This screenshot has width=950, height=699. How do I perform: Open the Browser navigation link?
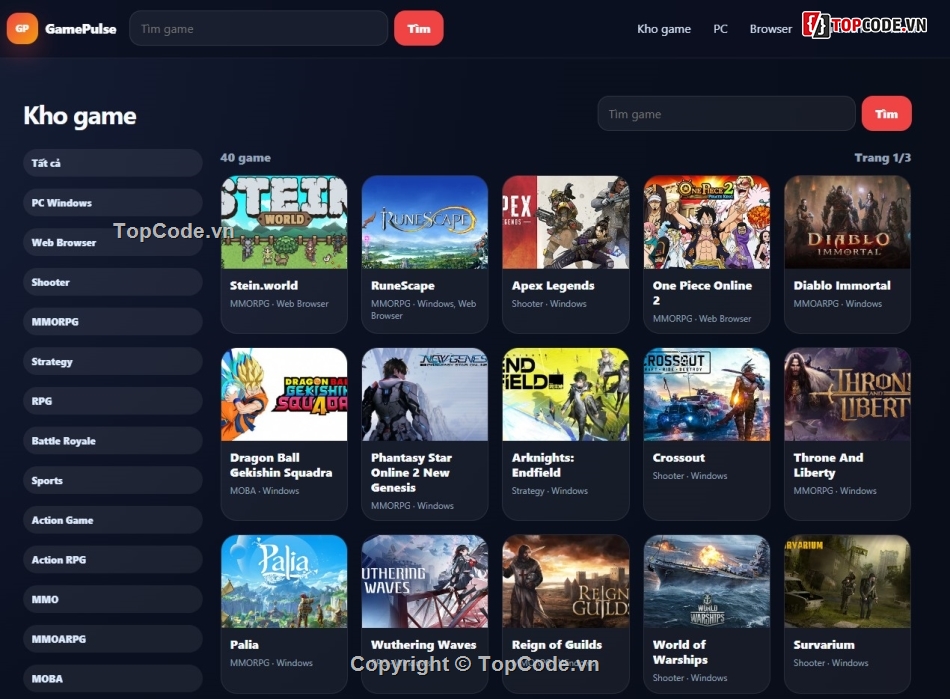coord(770,28)
